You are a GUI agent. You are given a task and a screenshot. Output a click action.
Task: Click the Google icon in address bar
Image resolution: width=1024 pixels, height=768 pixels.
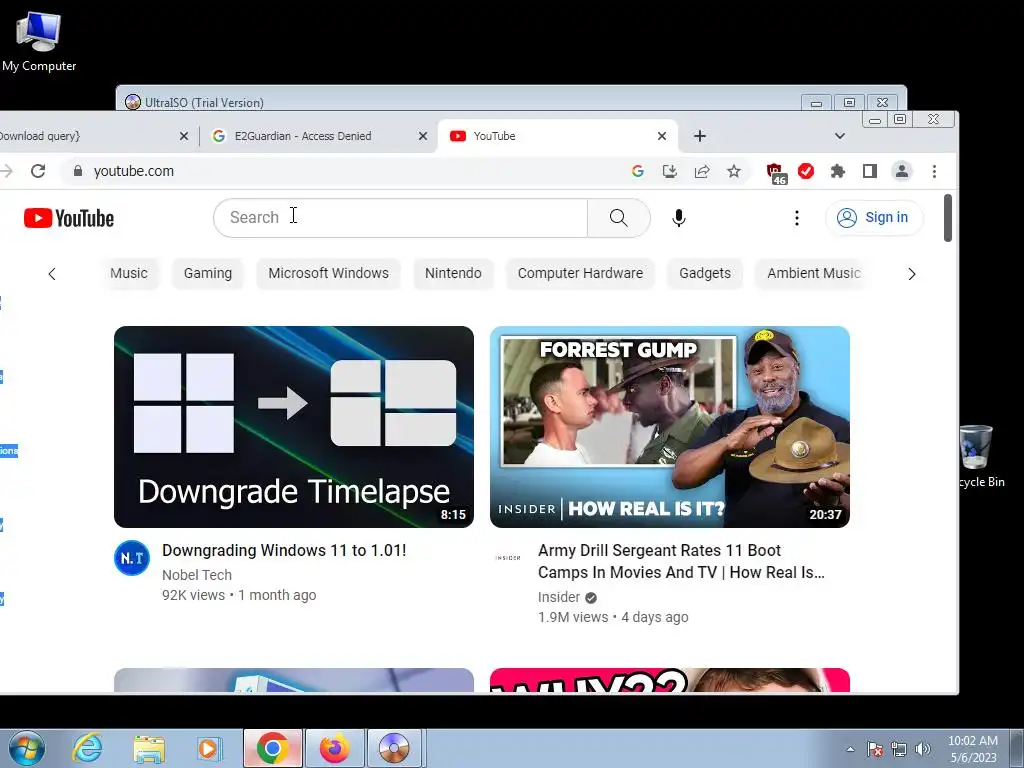click(638, 171)
